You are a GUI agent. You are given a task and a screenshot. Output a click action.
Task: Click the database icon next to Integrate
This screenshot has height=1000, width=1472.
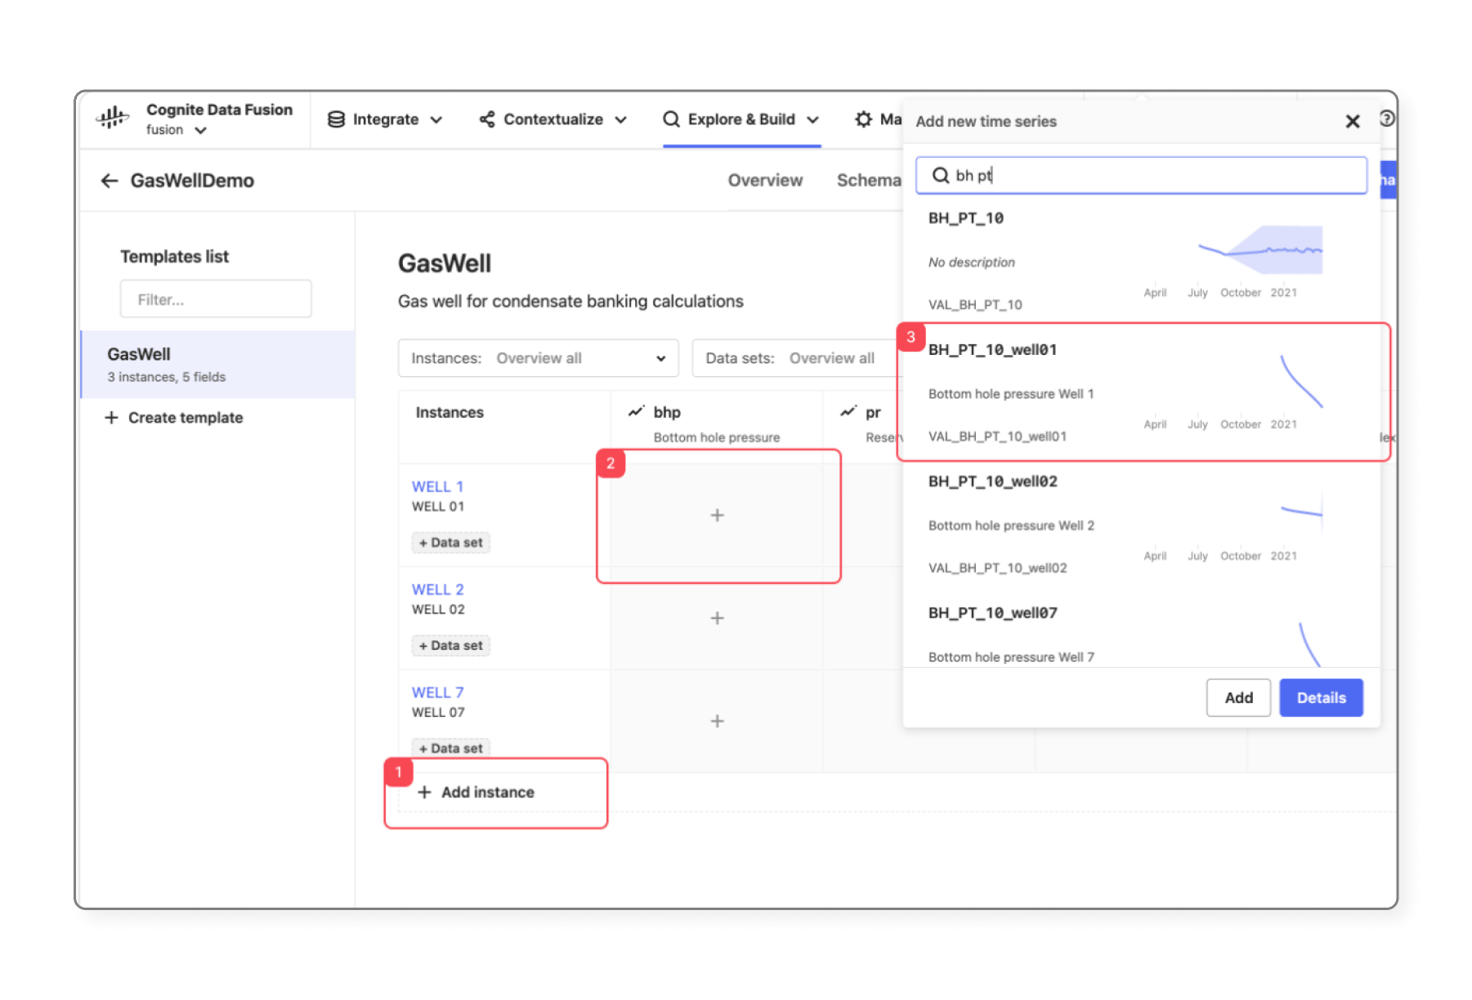(x=334, y=119)
